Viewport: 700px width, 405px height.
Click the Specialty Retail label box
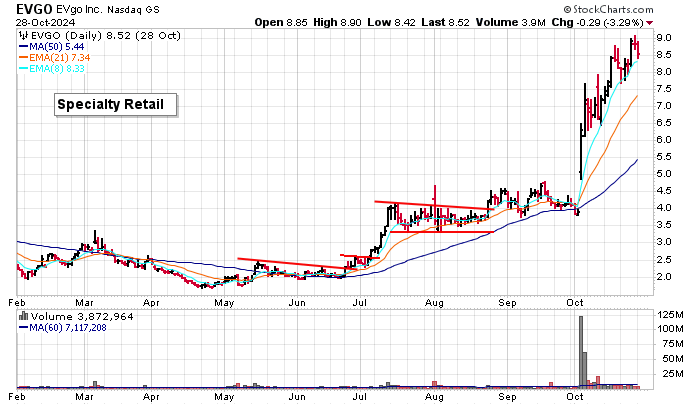tap(116, 104)
